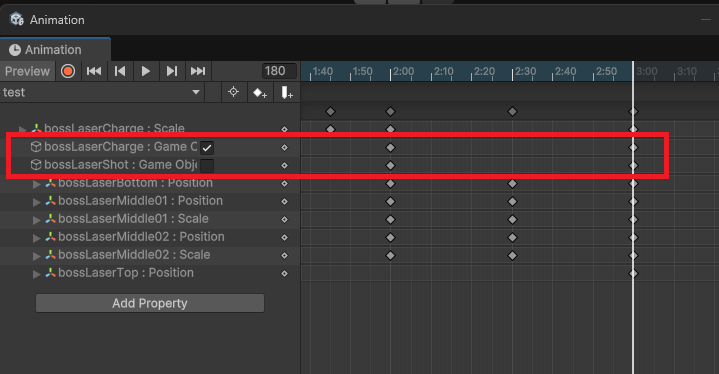Jump to the end of the clip
This screenshot has width=719, height=374.
pos(198,71)
